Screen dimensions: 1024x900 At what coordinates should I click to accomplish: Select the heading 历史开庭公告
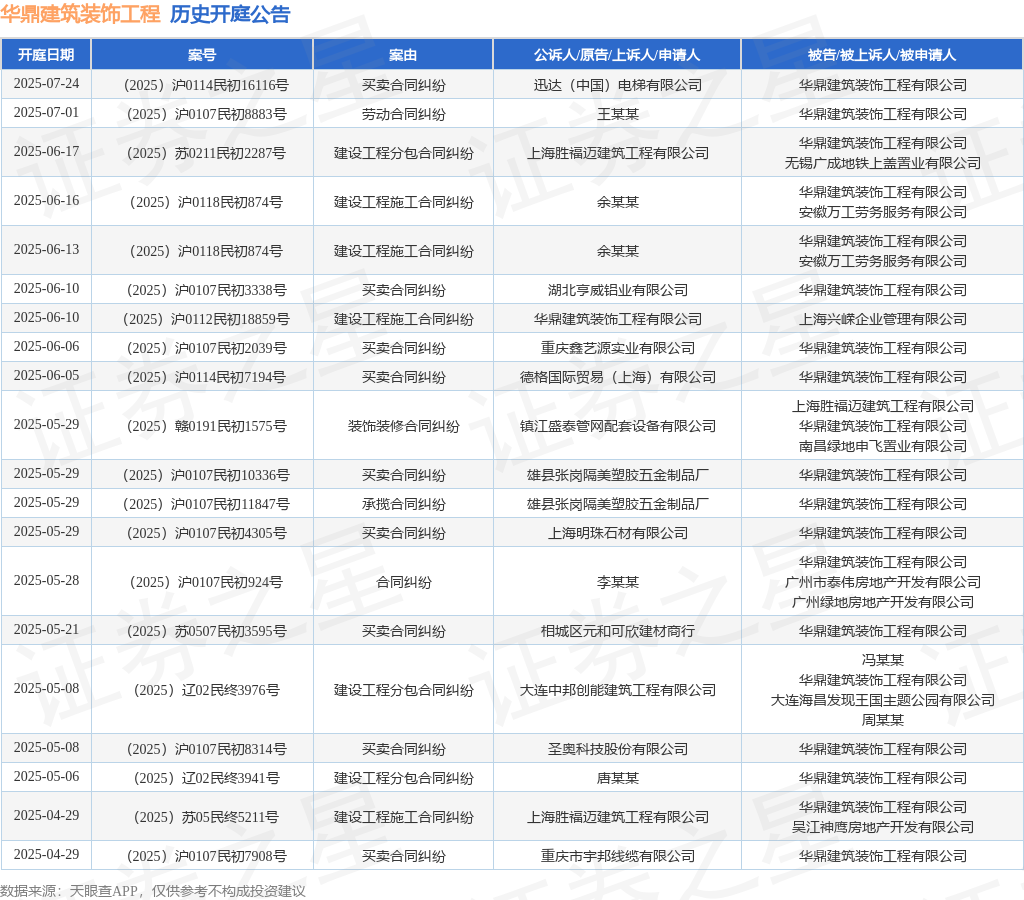[x=230, y=14]
